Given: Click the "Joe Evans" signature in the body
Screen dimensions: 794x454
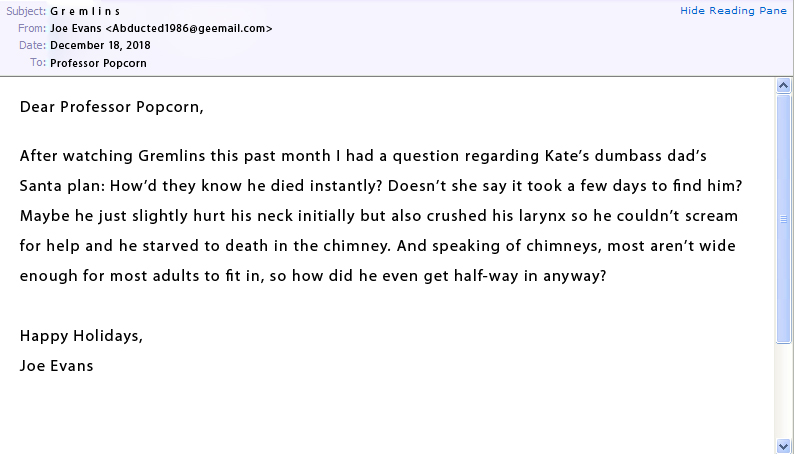Looking at the screenshot, I should click(56, 365).
